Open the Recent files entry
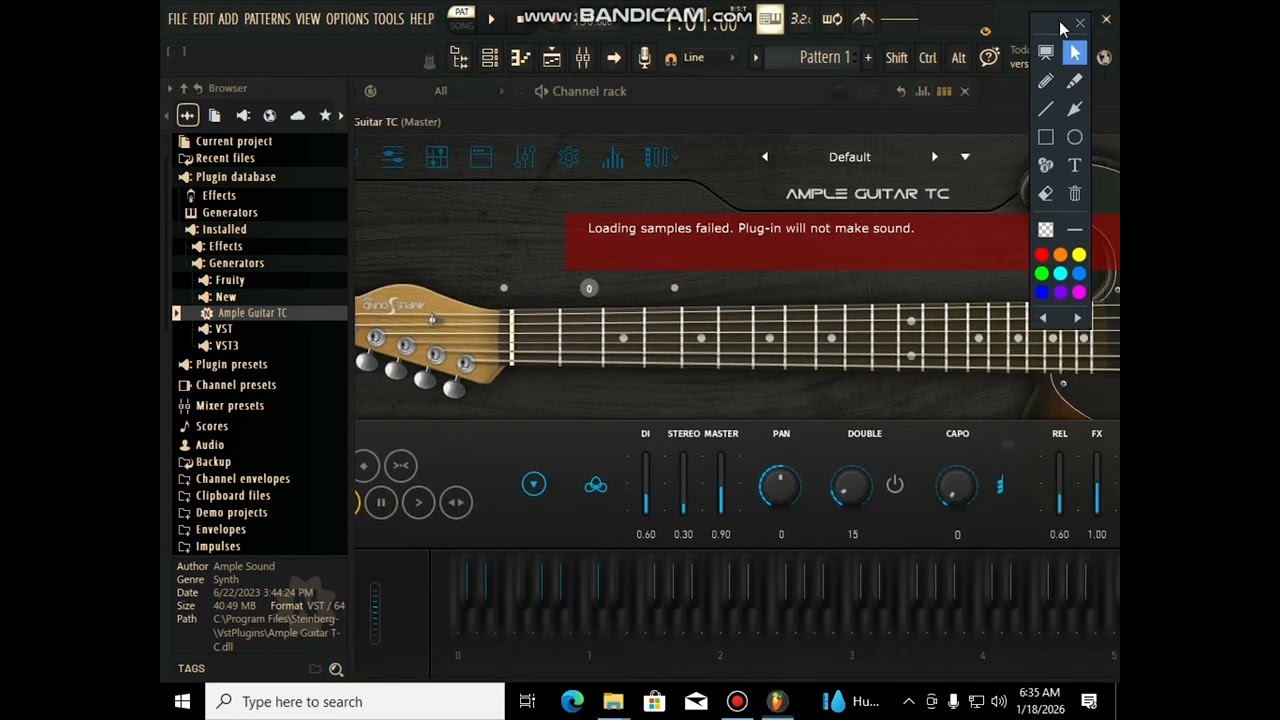The image size is (1280, 720). pyautogui.click(x=225, y=158)
